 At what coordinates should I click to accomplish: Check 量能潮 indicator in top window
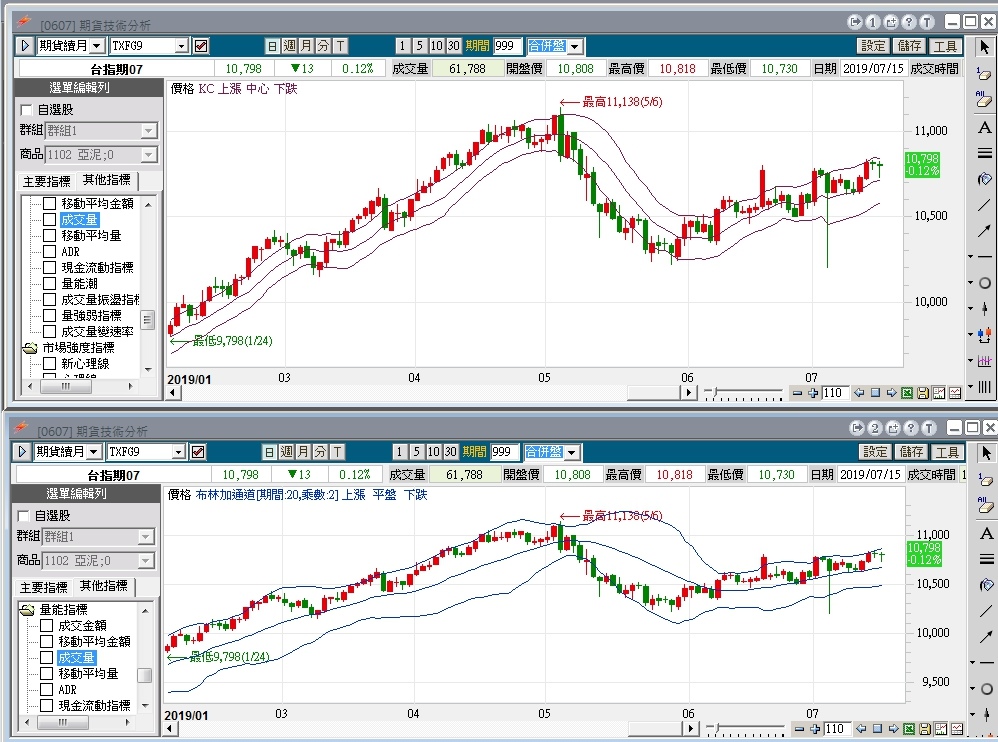(49, 284)
